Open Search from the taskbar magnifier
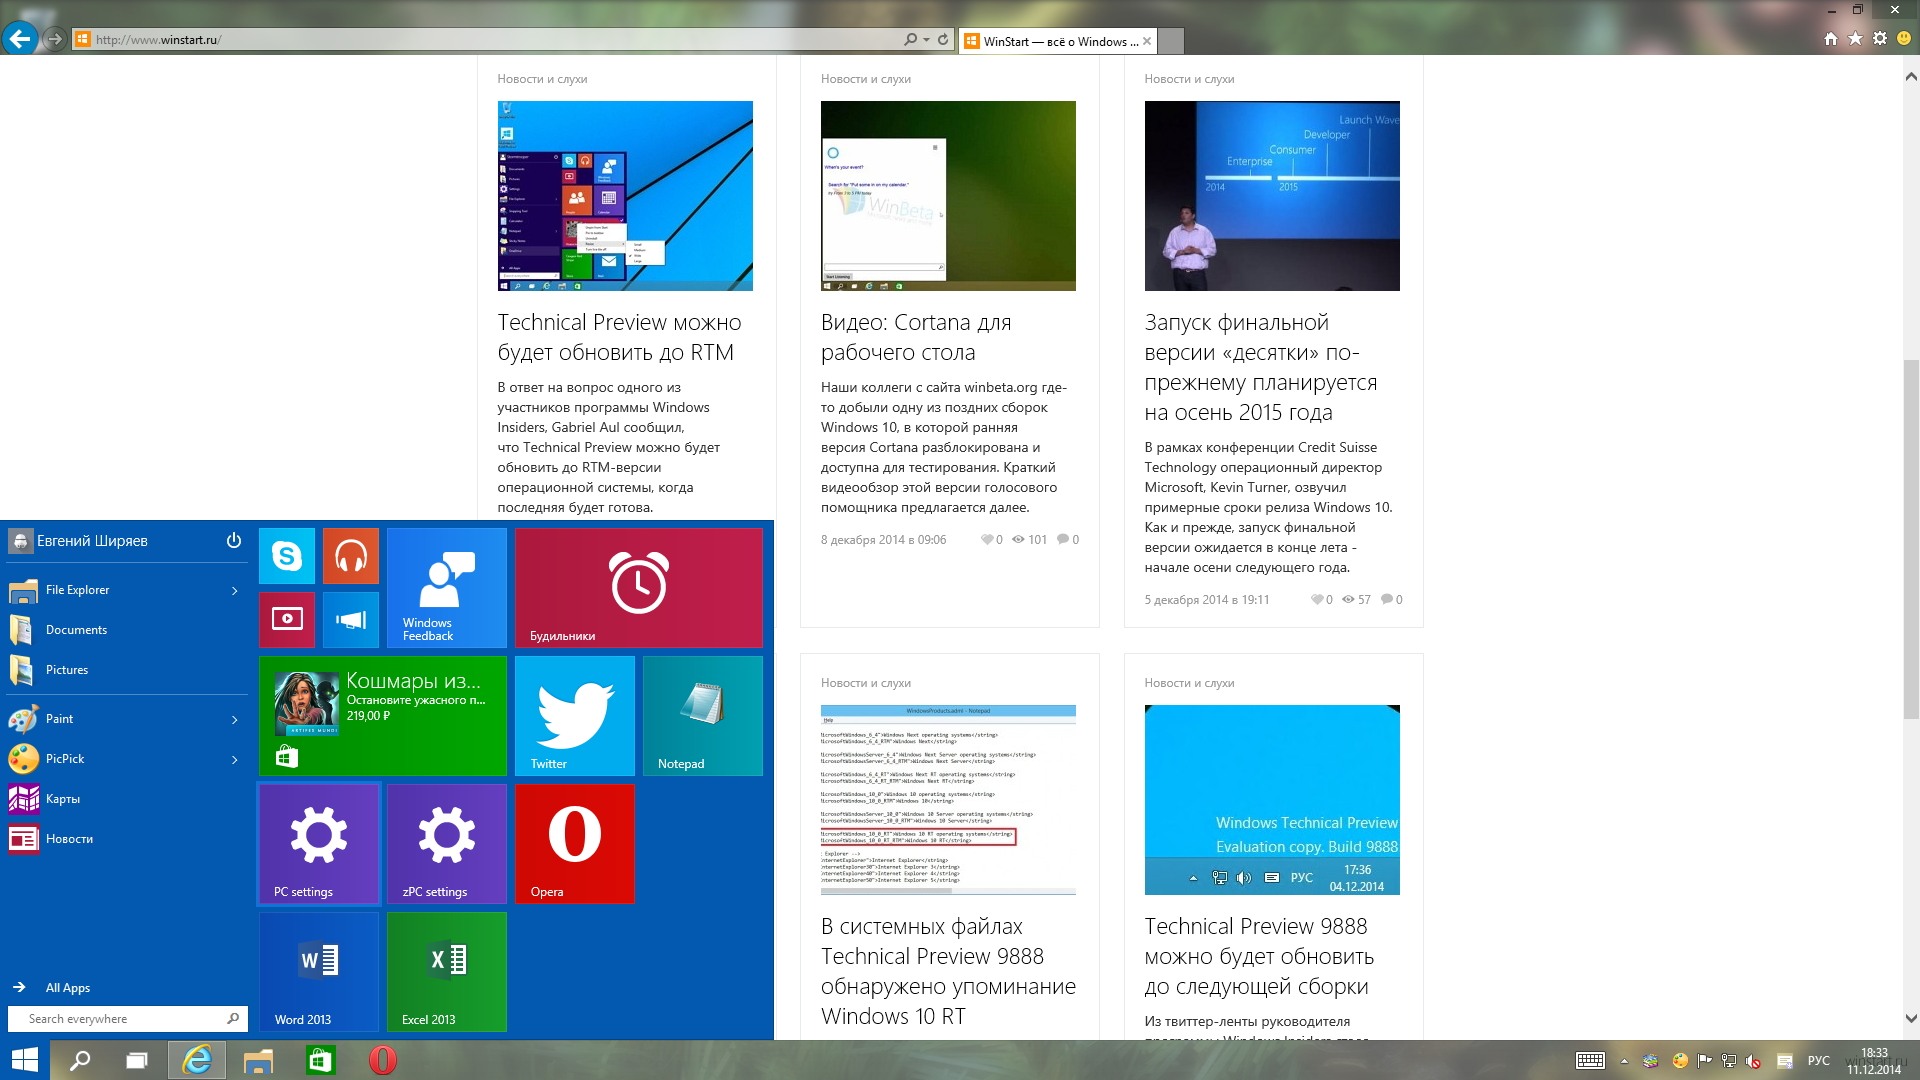 click(80, 1060)
